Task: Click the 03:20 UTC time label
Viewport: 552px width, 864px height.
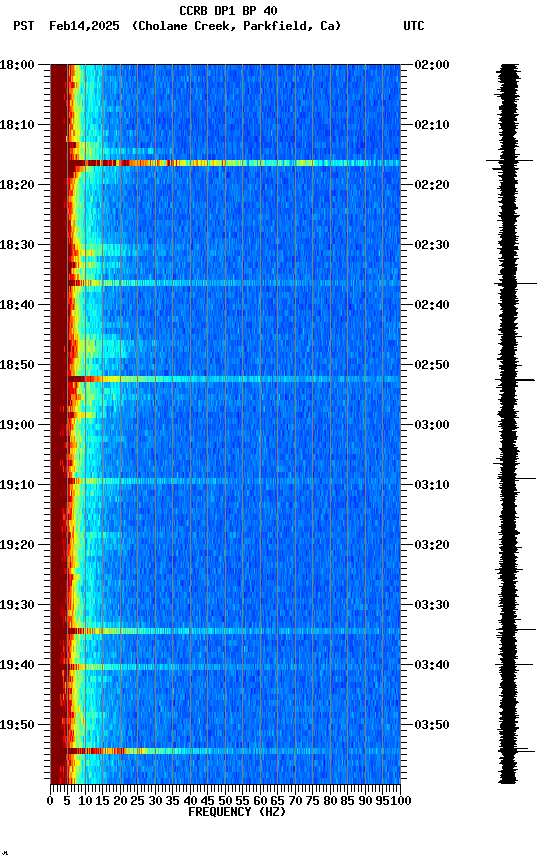Action: coord(432,545)
